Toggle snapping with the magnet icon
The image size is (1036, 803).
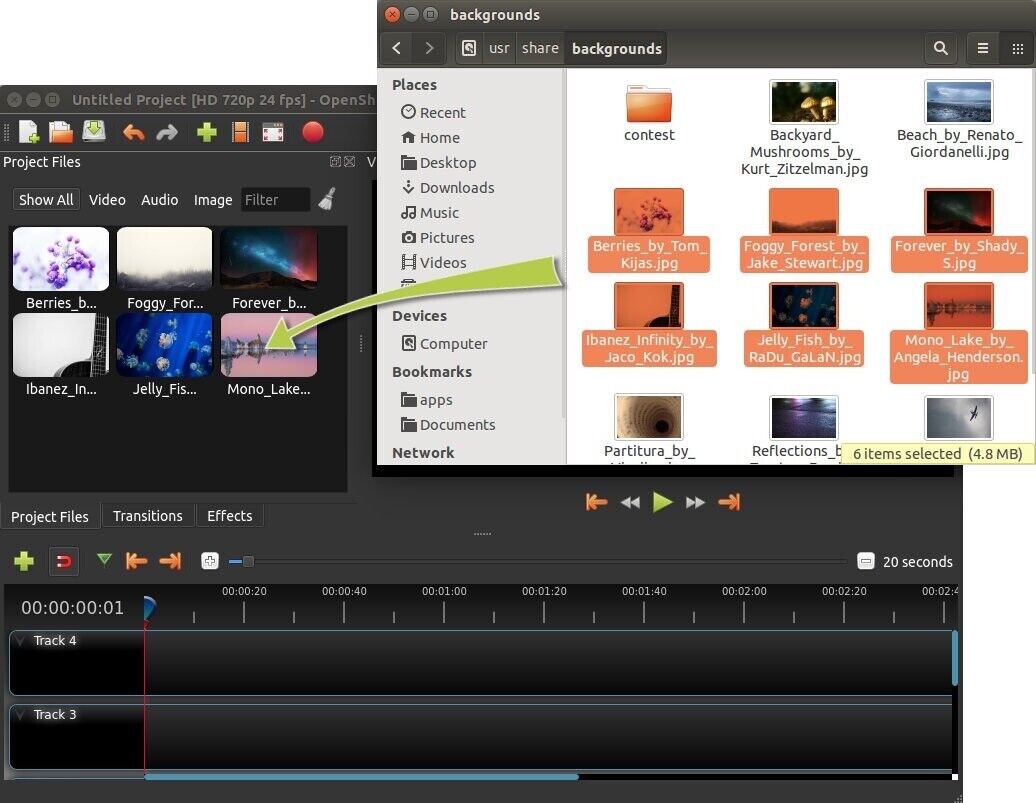(64, 561)
